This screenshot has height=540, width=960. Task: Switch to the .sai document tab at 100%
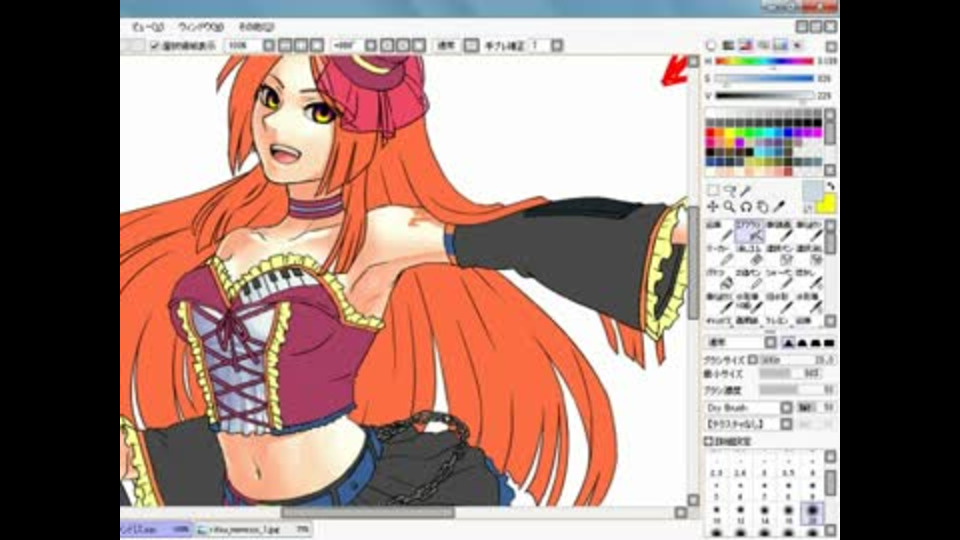pyautogui.click(x=156, y=529)
